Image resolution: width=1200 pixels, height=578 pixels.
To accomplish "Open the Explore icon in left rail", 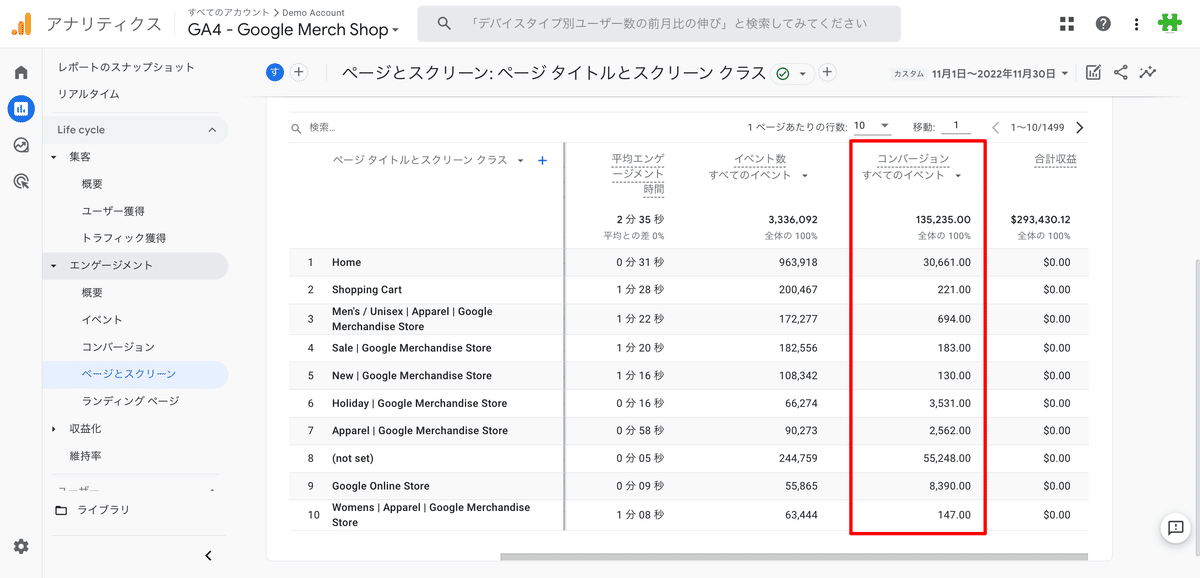I will click(x=21, y=145).
